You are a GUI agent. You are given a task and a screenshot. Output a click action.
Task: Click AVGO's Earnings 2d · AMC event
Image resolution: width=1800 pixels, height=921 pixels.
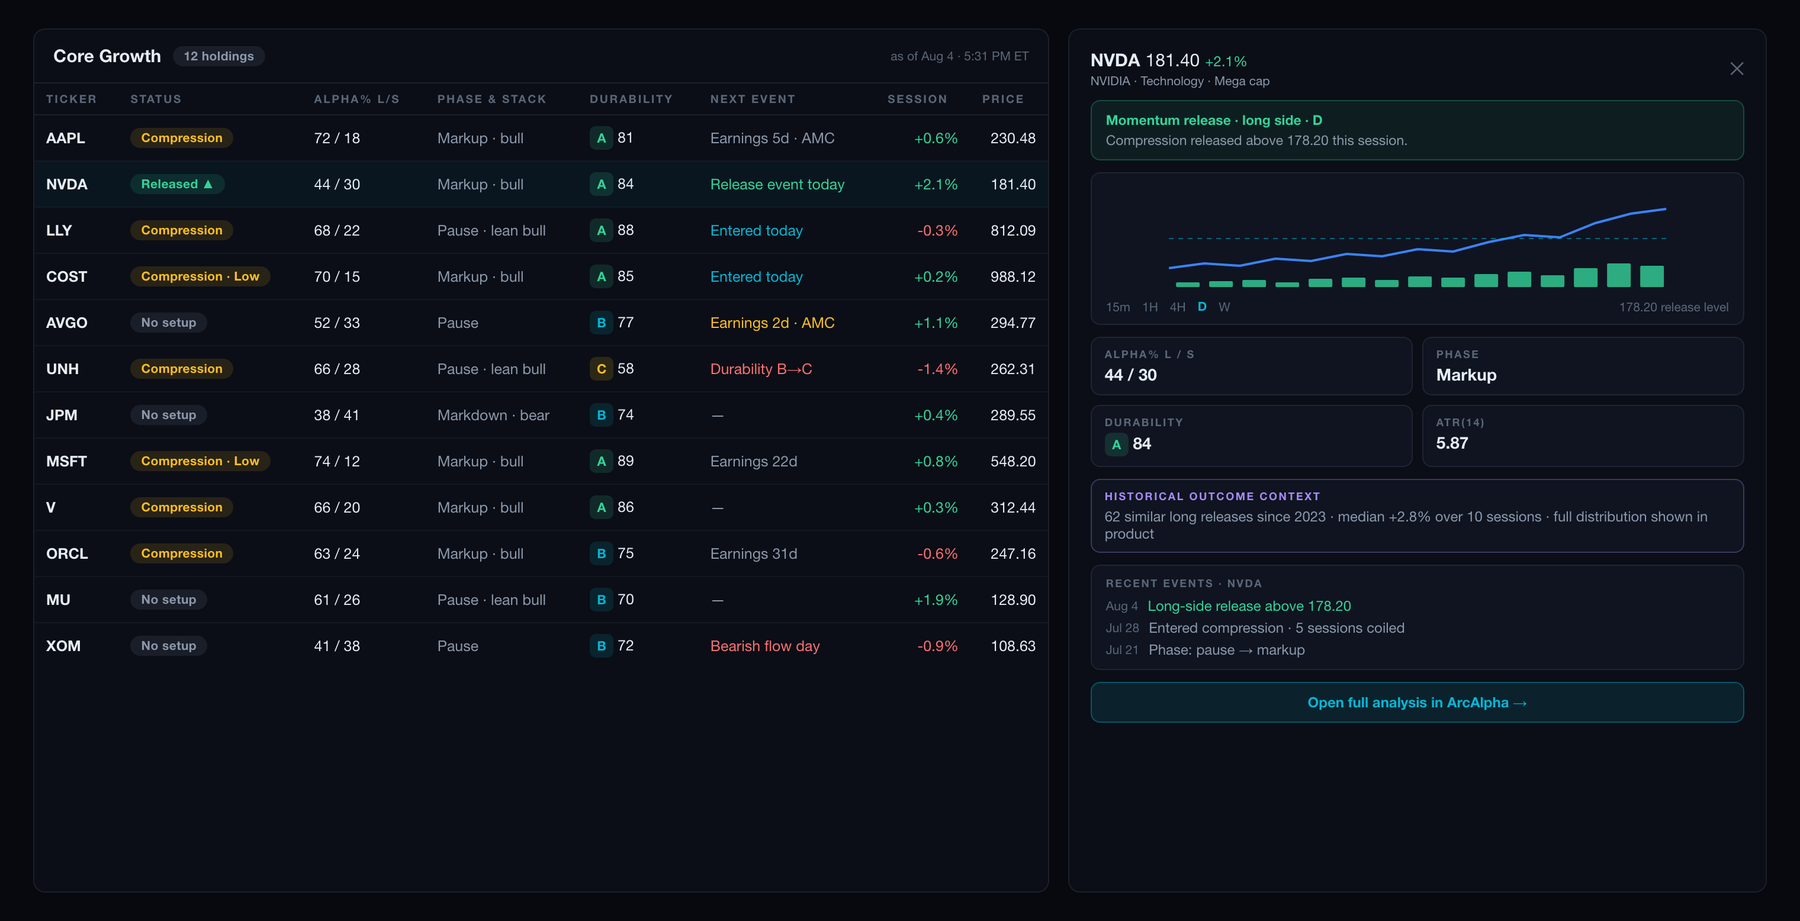(772, 322)
